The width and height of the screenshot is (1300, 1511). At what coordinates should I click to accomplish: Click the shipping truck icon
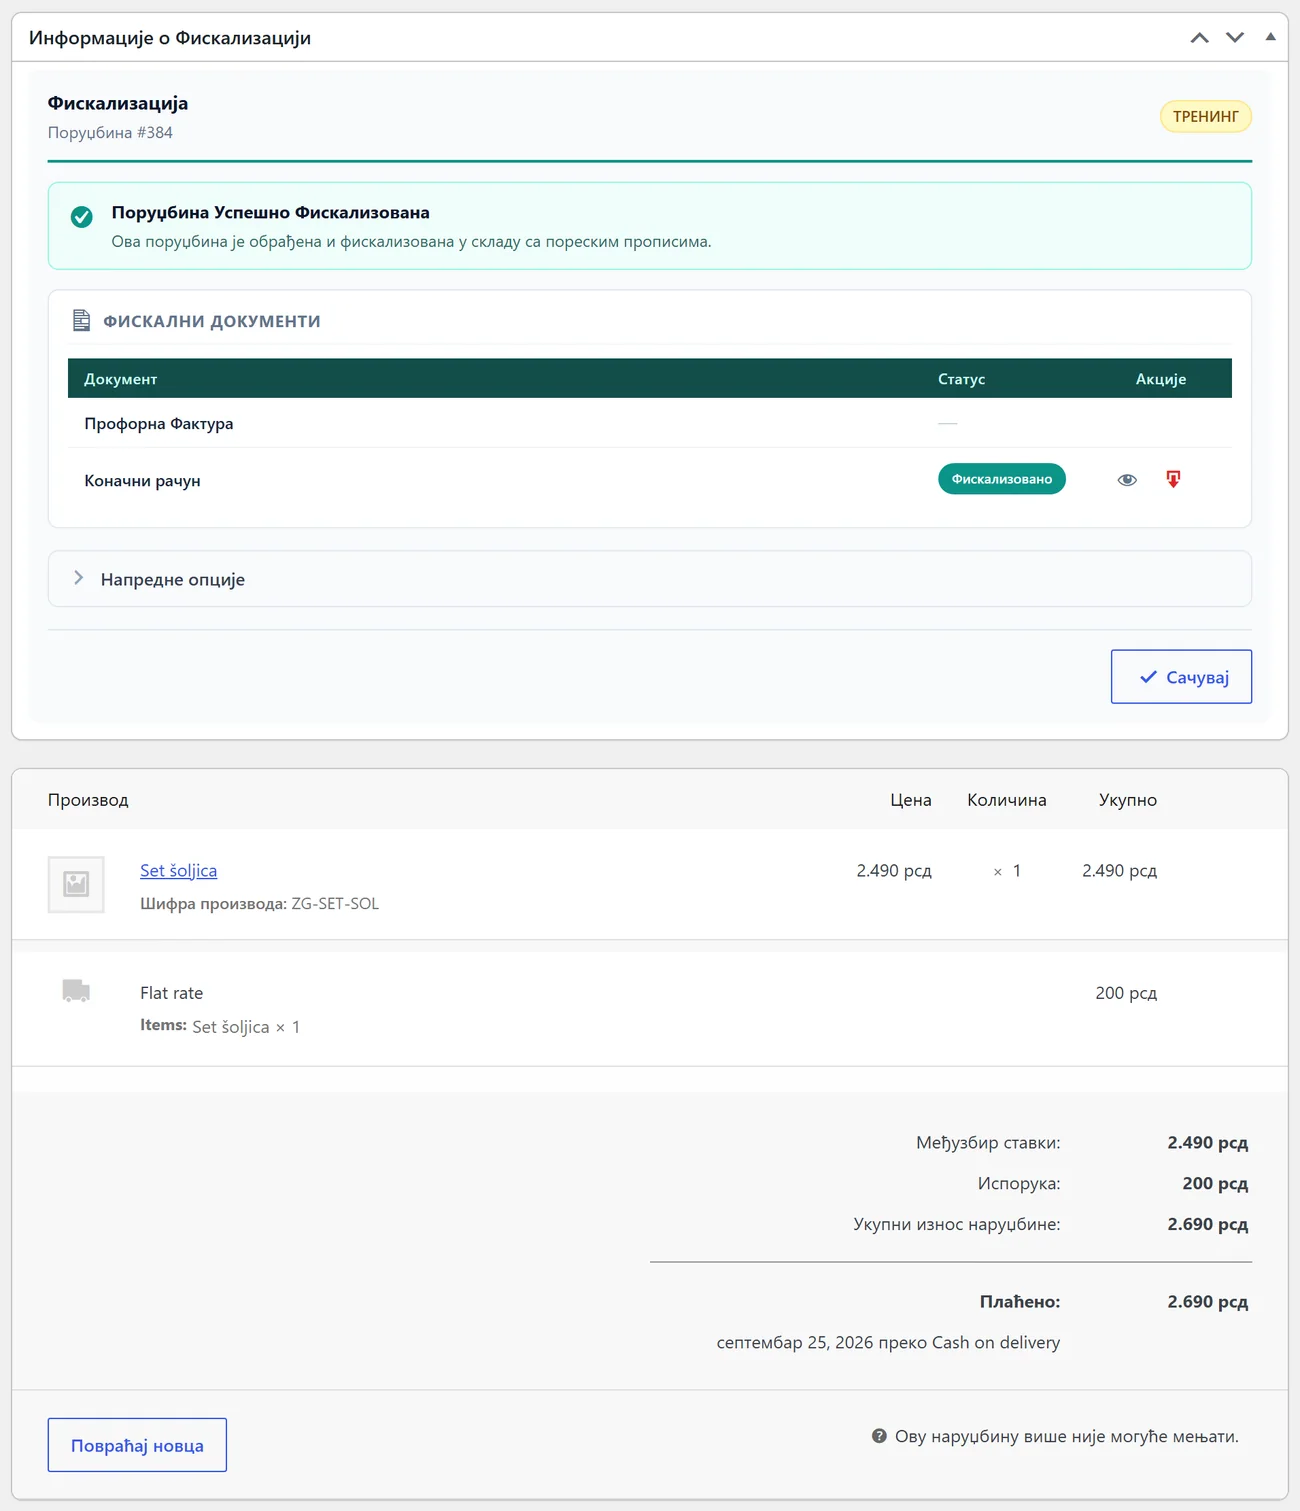76,991
